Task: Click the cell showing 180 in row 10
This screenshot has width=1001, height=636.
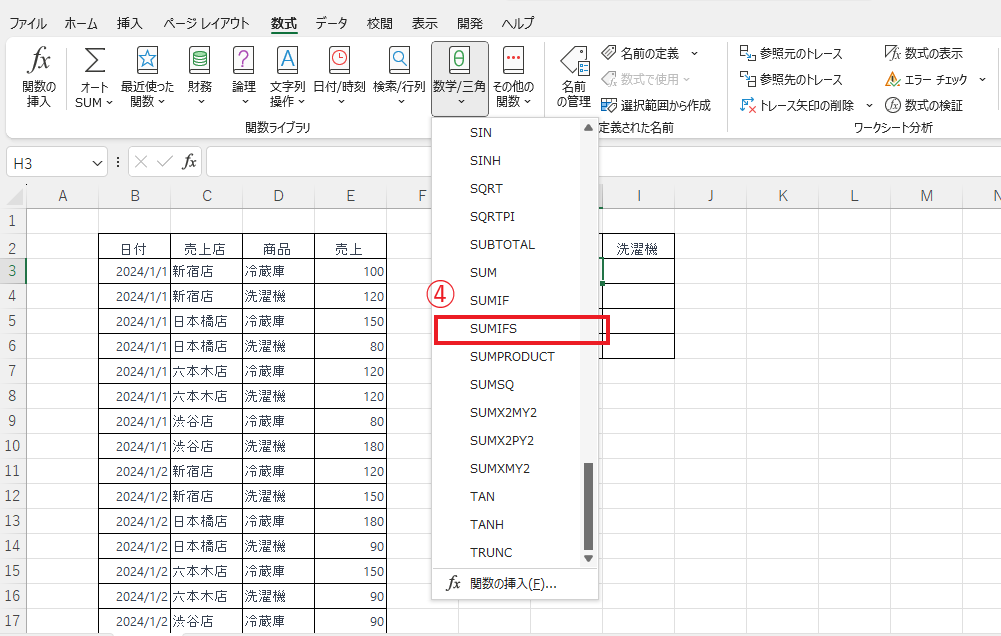Action: pos(350,446)
